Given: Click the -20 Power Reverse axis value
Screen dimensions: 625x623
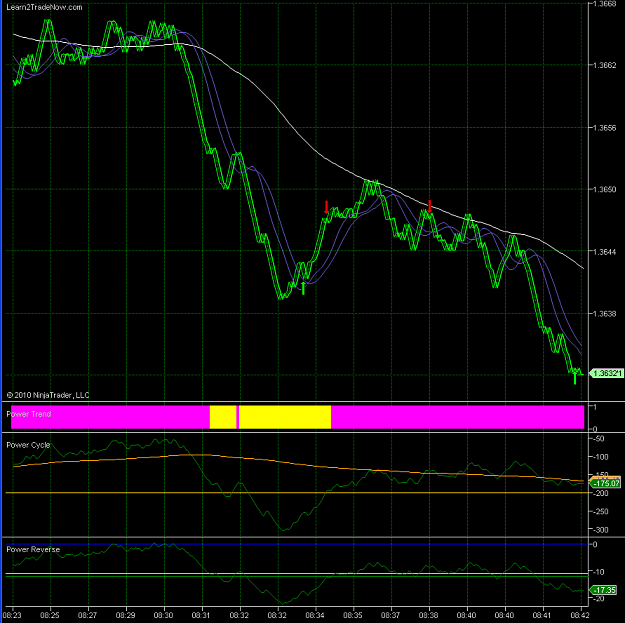Looking at the screenshot, I should (x=599, y=598).
